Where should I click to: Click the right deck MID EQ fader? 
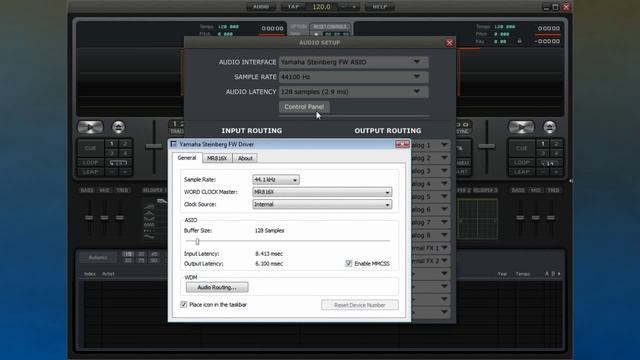pyautogui.click(x=536, y=218)
